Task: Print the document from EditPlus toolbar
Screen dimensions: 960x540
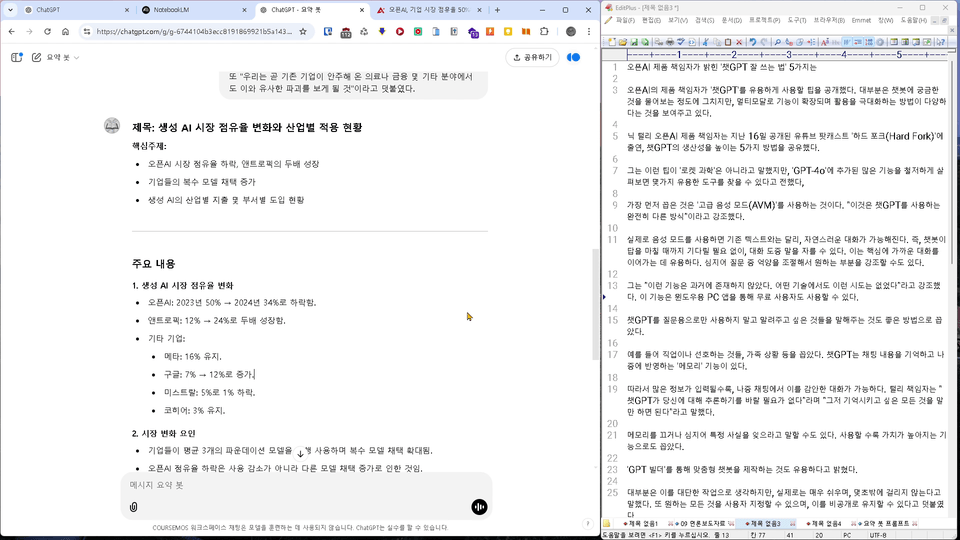Action: (670, 42)
